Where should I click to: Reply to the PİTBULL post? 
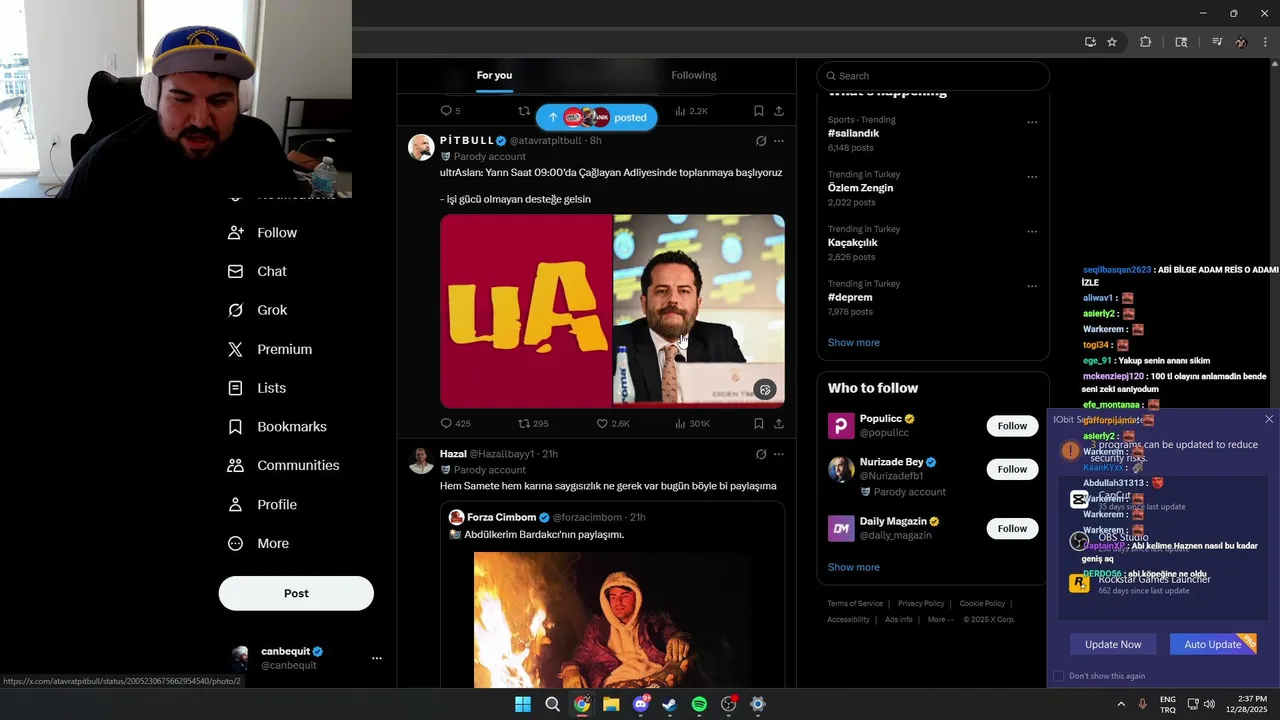455,424
